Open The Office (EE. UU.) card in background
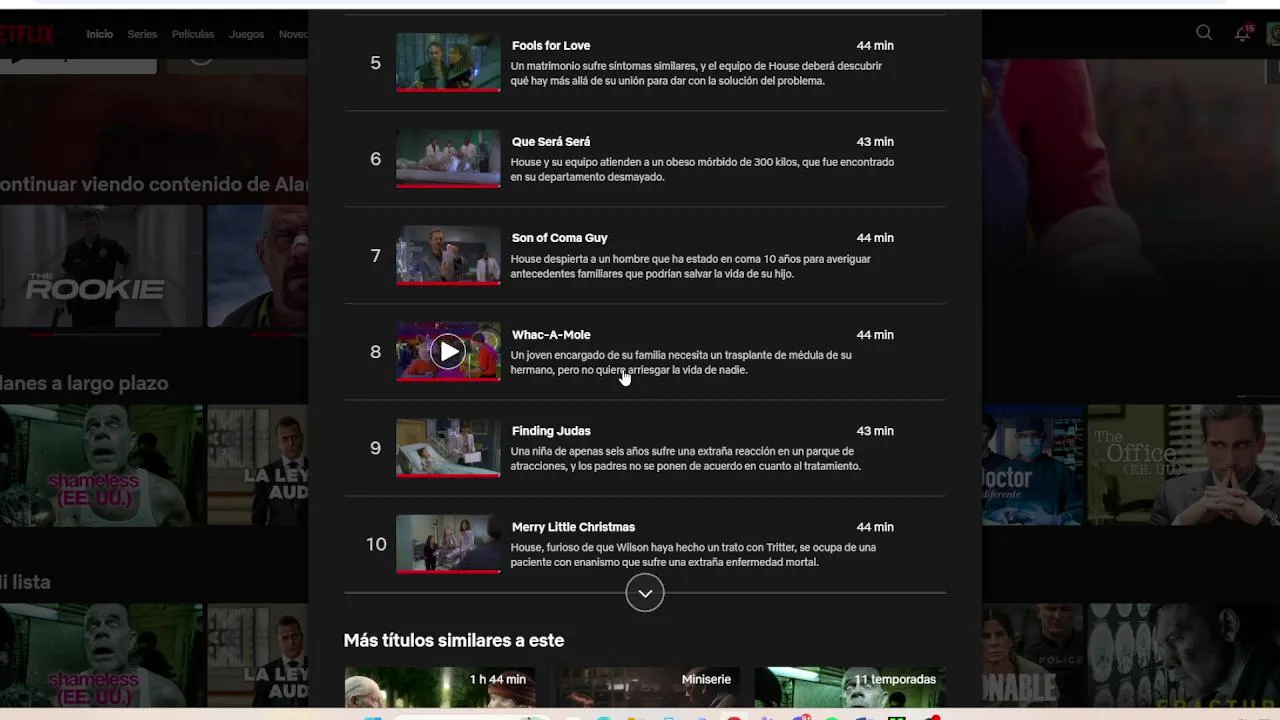This screenshot has height=720, width=1280. [x=1183, y=465]
